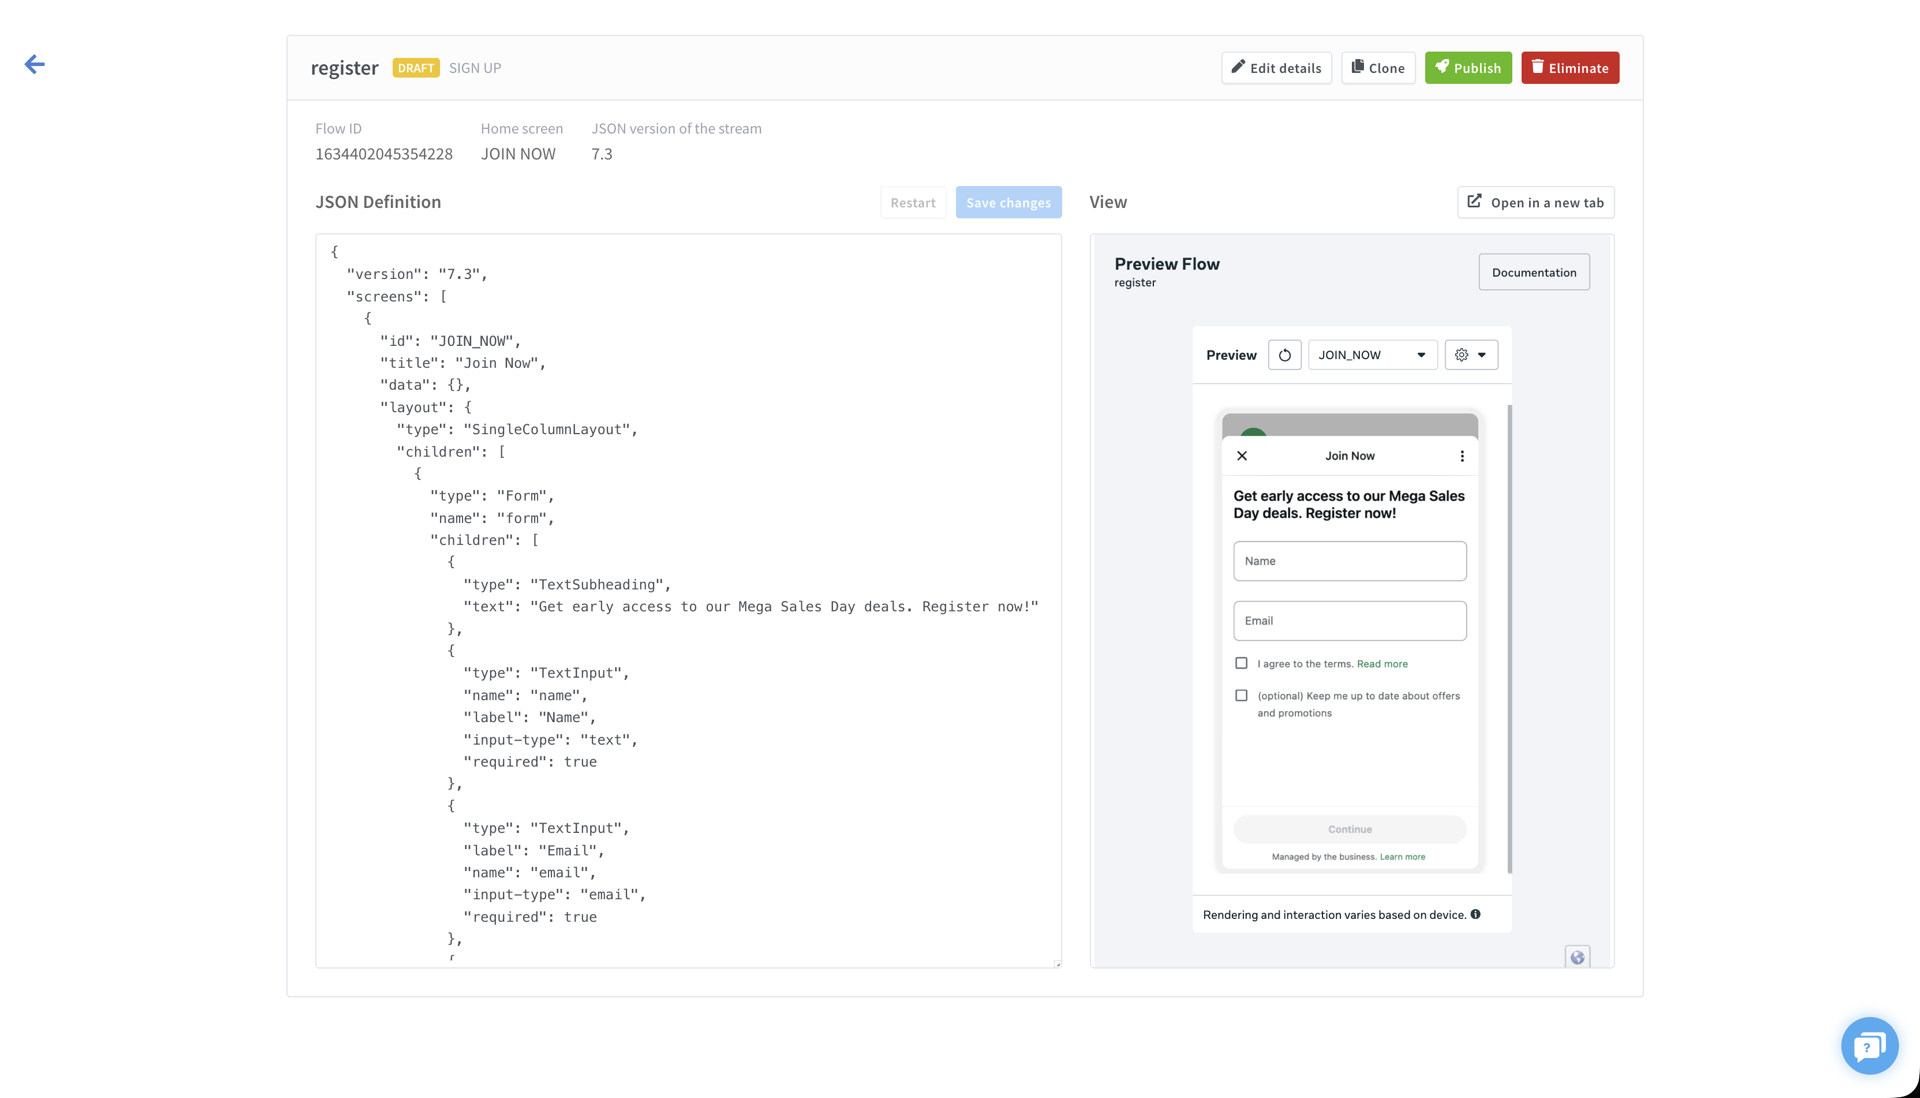Click the "id": "JOIN_NOW" line
This screenshot has width=1920, height=1098.
(x=450, y=341)
